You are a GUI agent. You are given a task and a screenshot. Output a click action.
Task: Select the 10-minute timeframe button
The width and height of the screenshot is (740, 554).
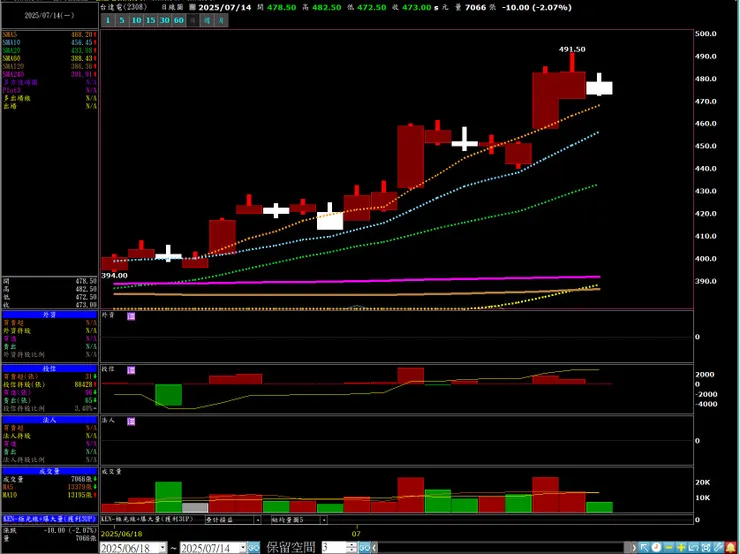click(x=136, y=20)
